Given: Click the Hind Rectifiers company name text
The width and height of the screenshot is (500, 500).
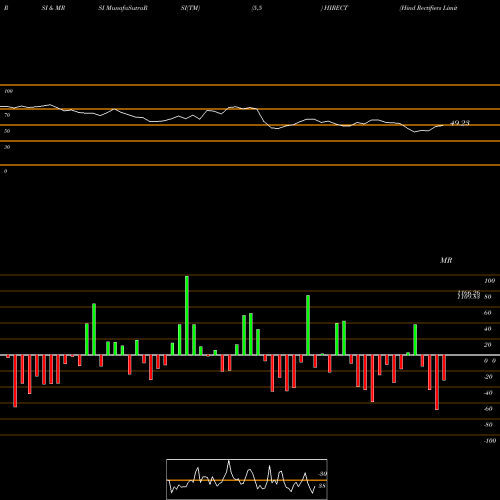Looking at the screenshot, I should 428,8.
